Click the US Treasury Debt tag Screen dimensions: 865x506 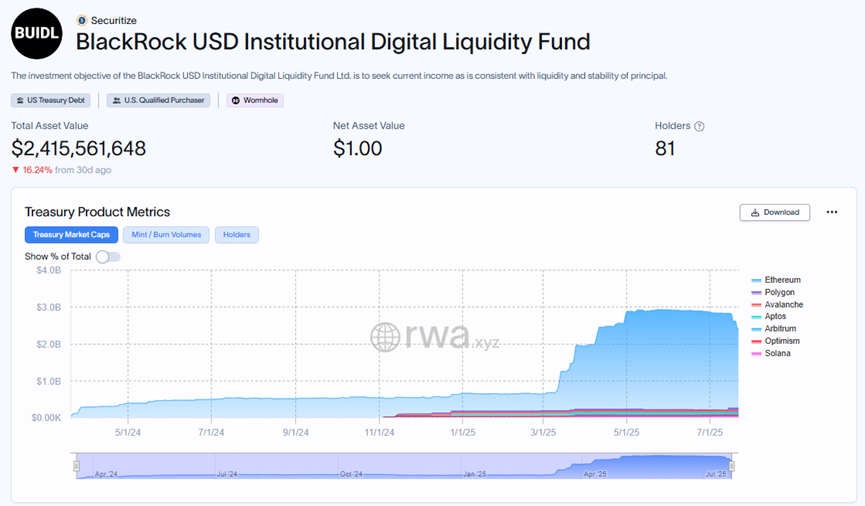click(x=52, y=100)
